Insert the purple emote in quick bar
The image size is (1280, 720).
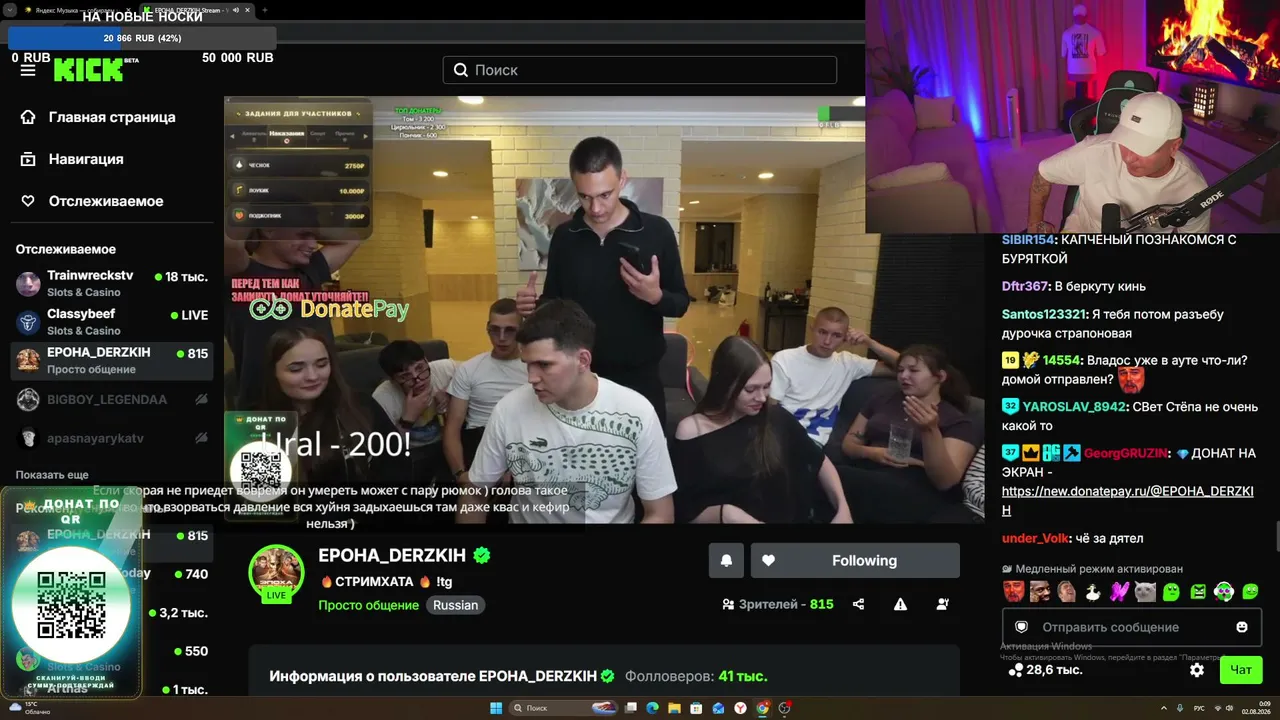1119,591
